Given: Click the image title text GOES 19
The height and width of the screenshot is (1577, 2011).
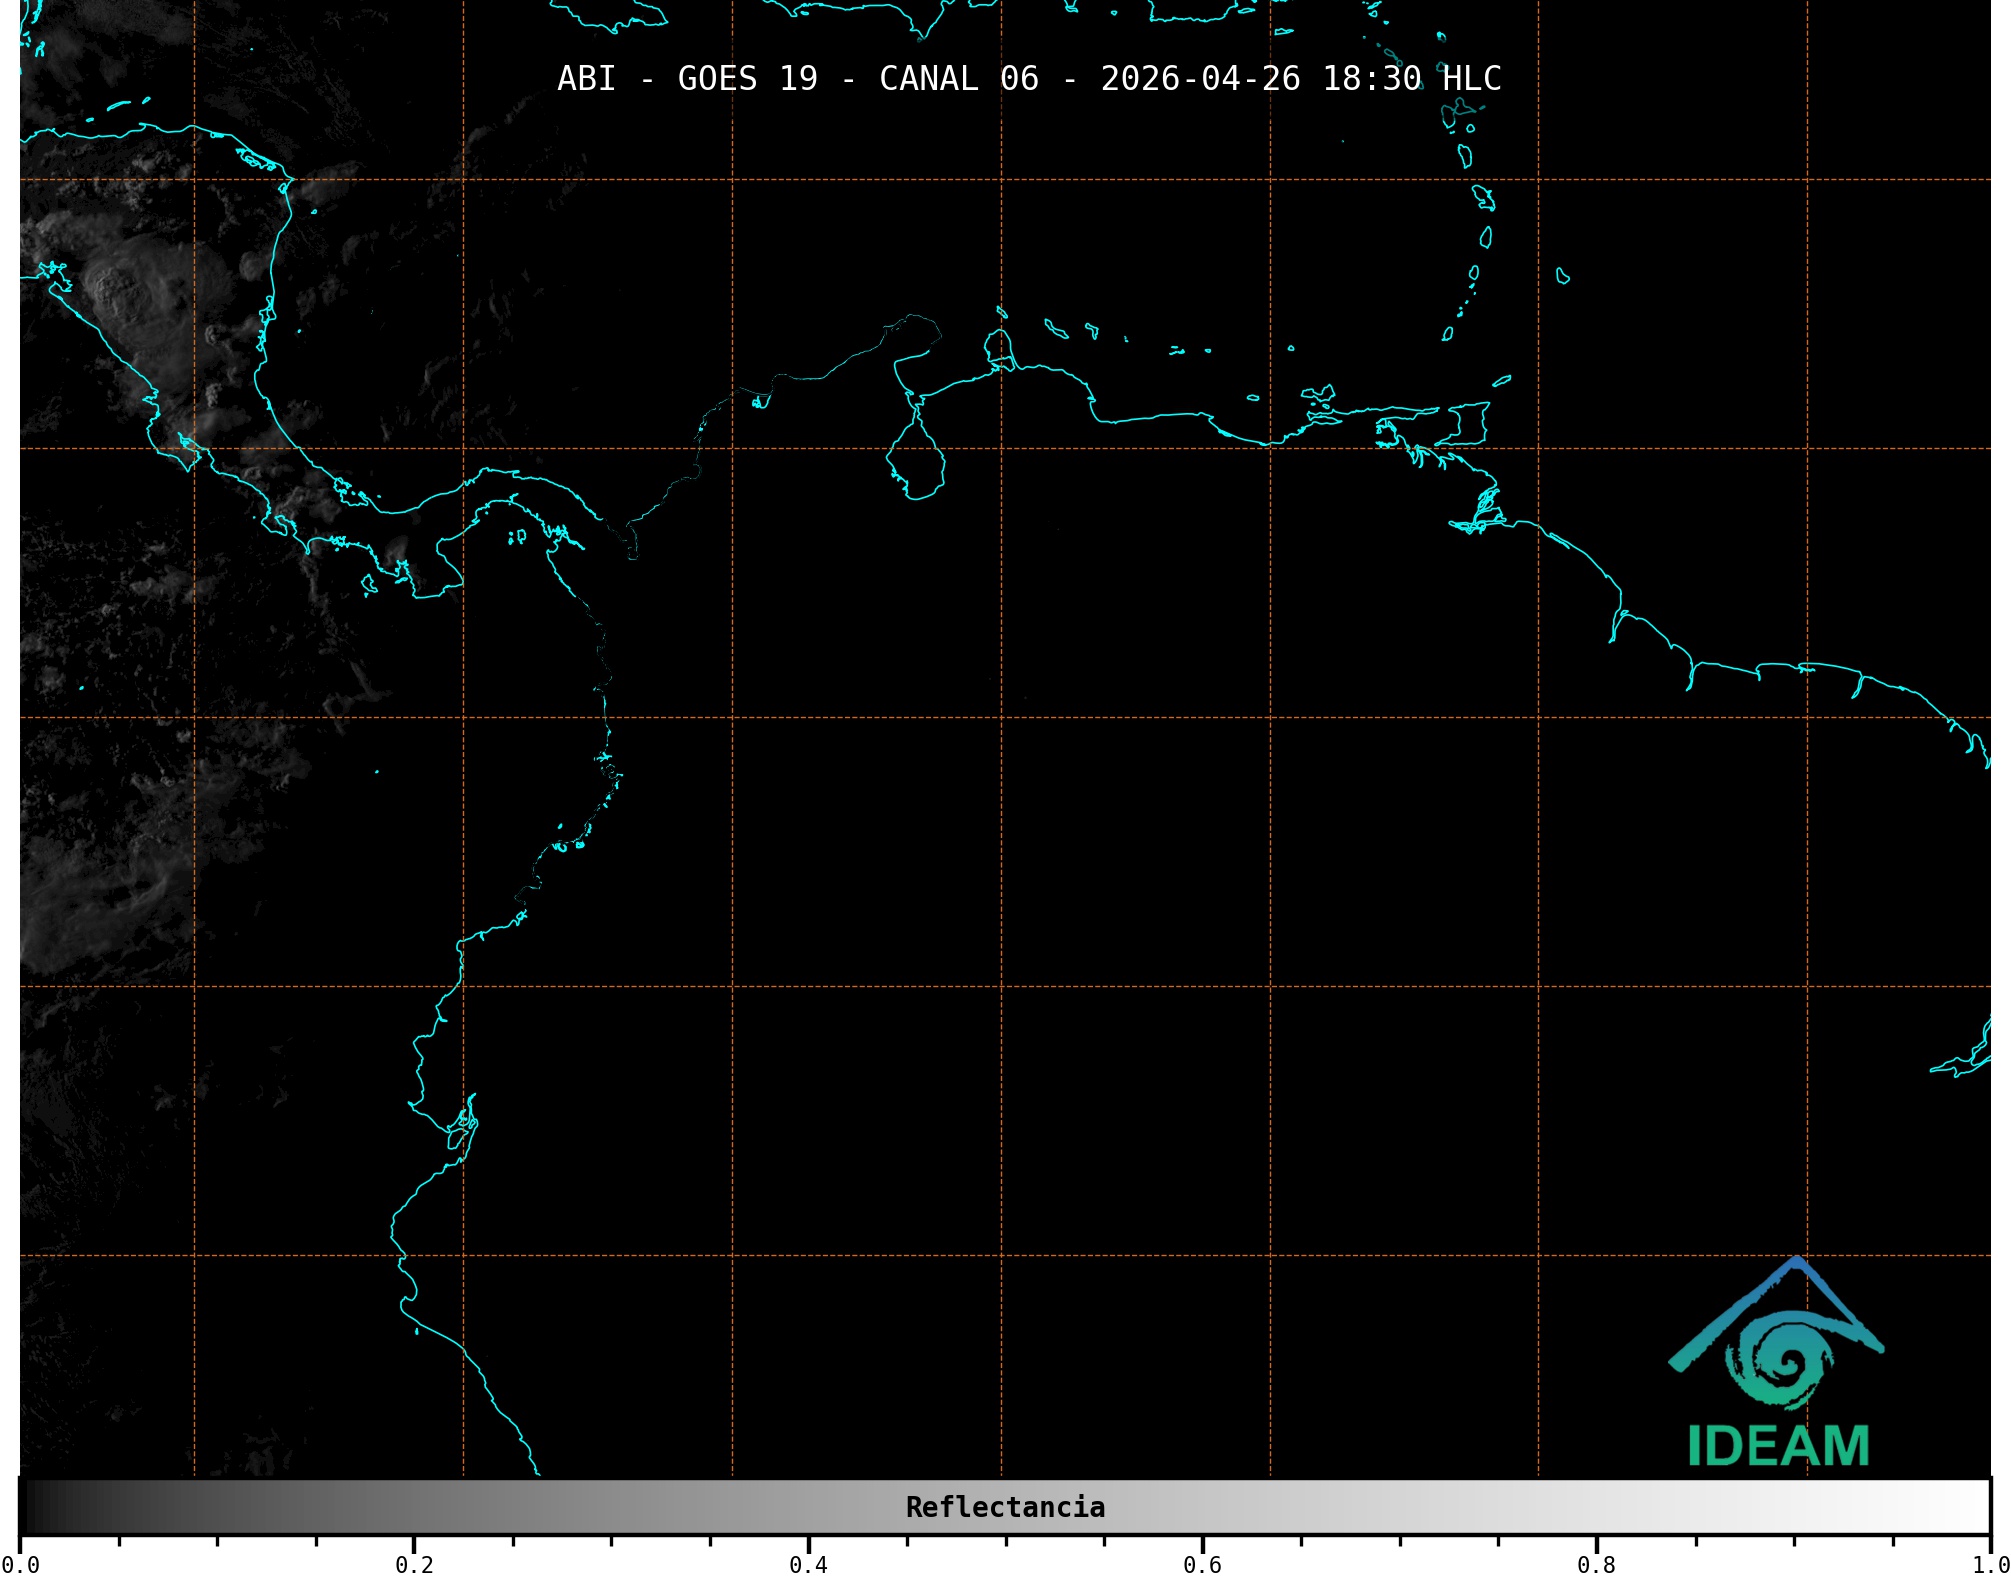Looking at the screenshot, I should click(x=747, y=79).
